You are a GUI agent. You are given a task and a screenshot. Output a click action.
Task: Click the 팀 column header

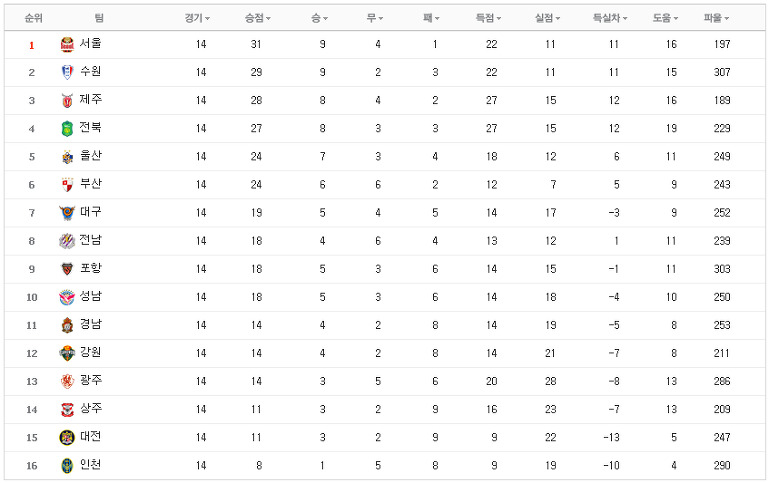pyautogui.click(x=100, y=18)
